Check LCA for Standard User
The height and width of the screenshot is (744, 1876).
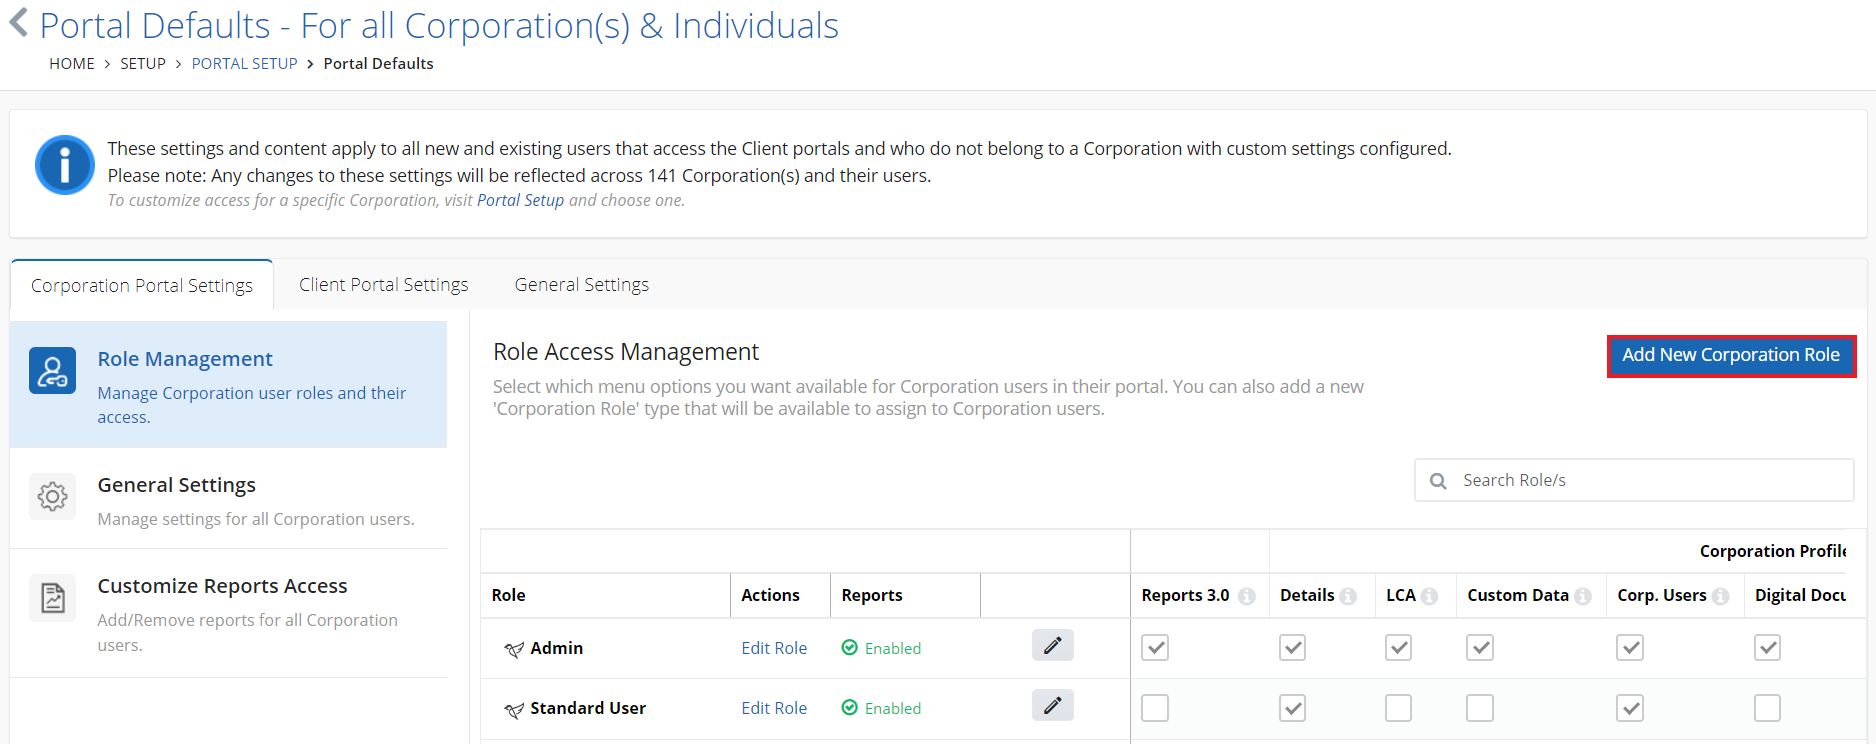1399,708
